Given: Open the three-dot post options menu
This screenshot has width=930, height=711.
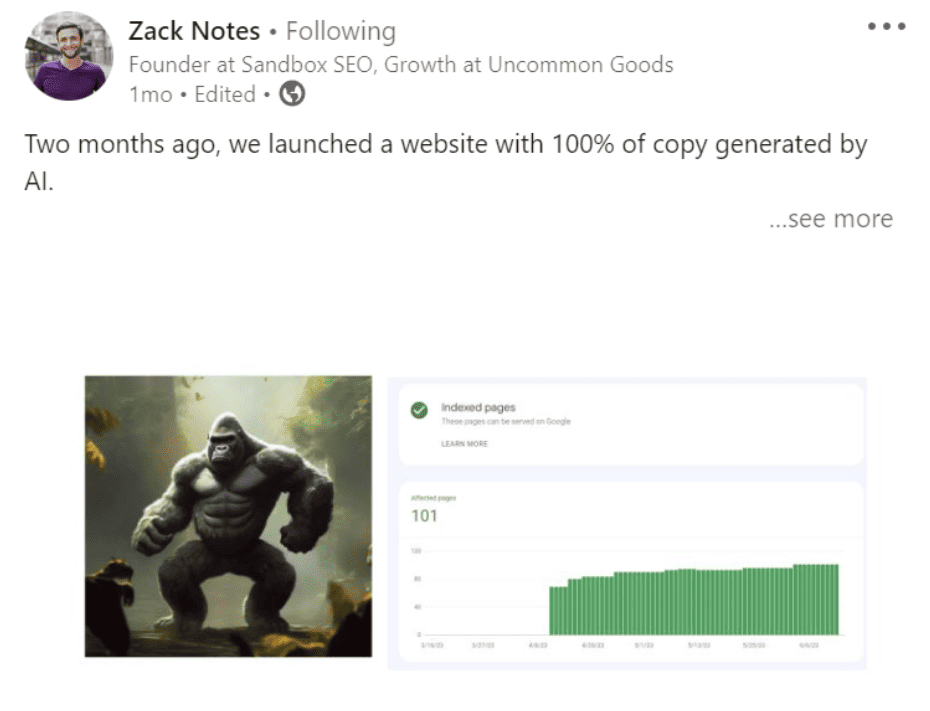Looking at the screenshot, I should click(x=886, y=27).
